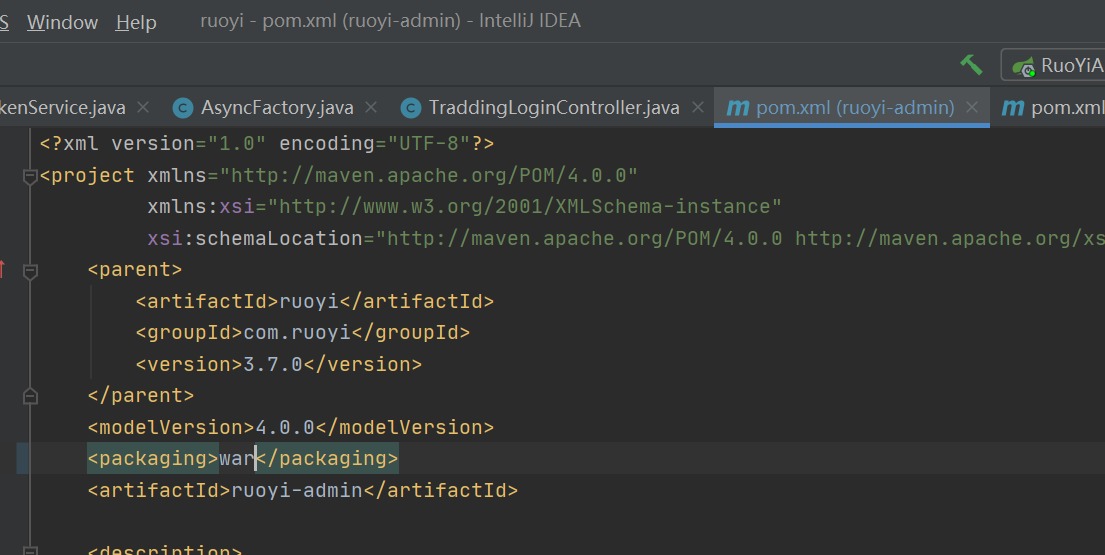The height and width of the screenshot is (555, 1105).
Task: Click the xsi:schemaLocation attribute name
Action: (255, 238)
